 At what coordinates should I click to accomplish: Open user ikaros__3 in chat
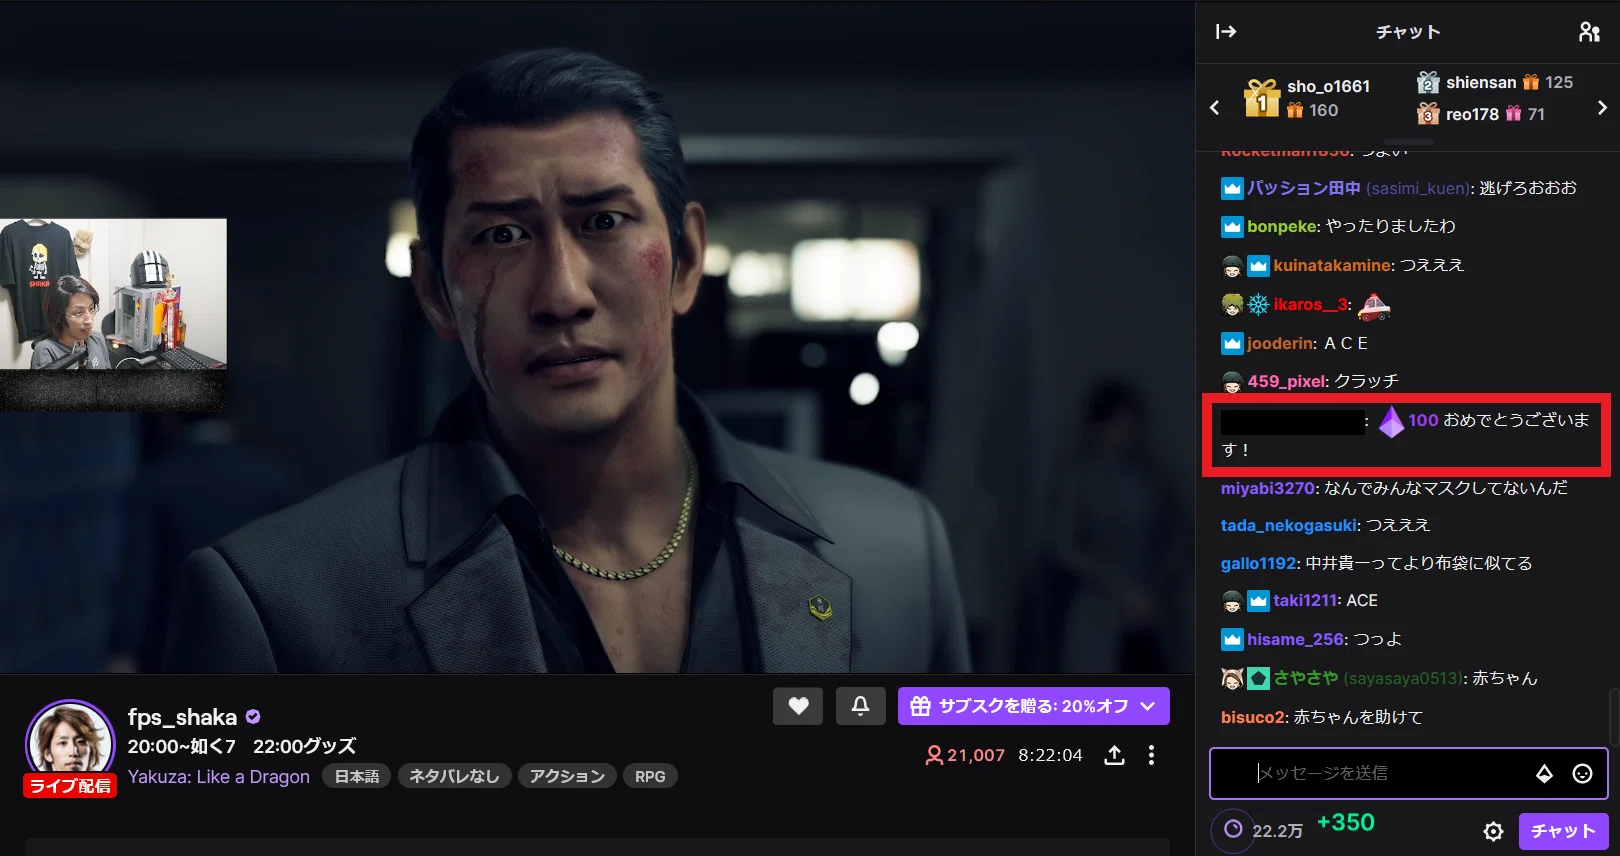pos(1311,304)
